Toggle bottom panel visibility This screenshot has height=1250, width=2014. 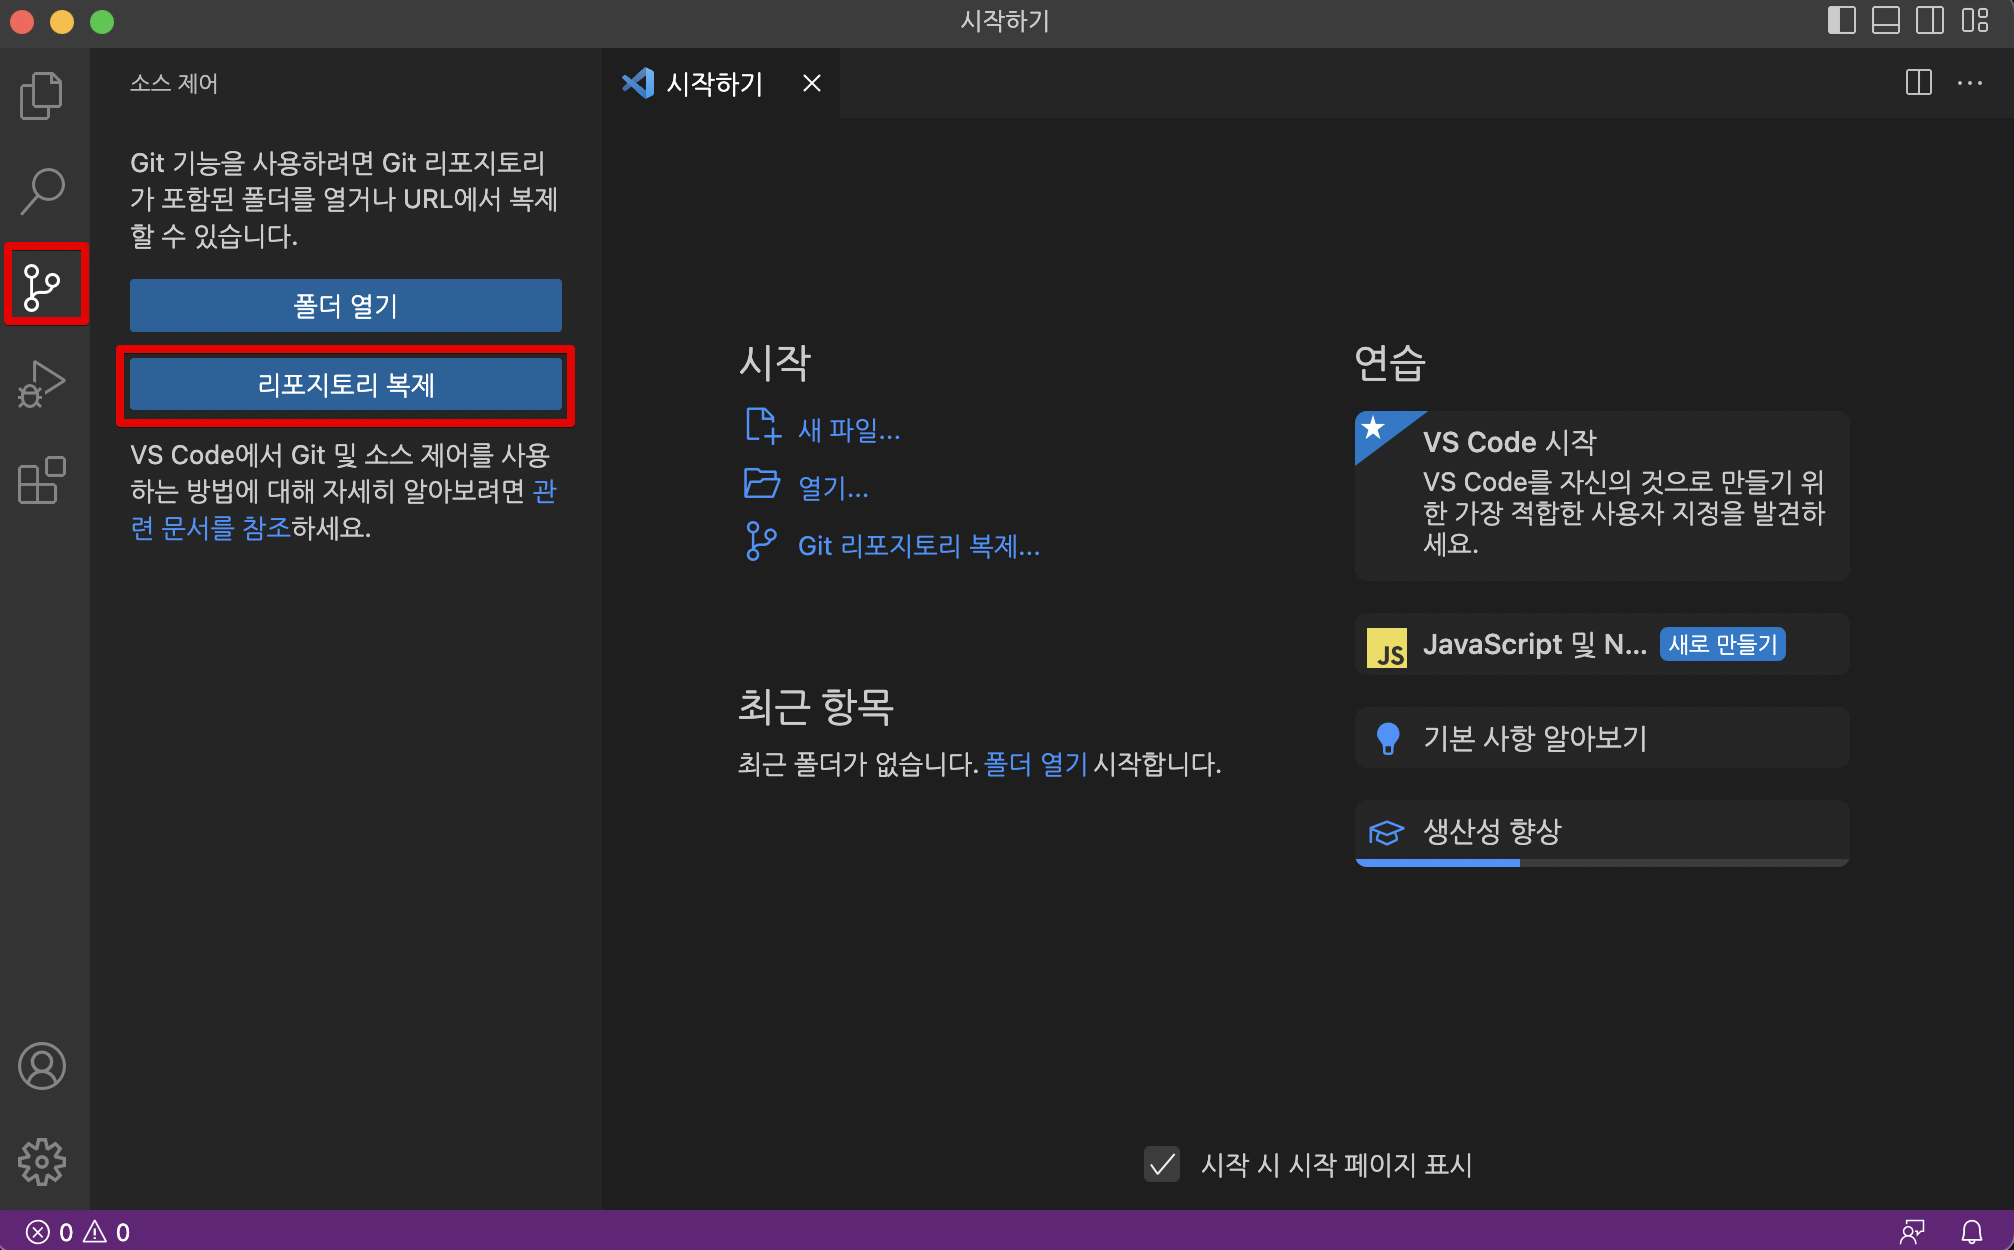[1885, 21]
